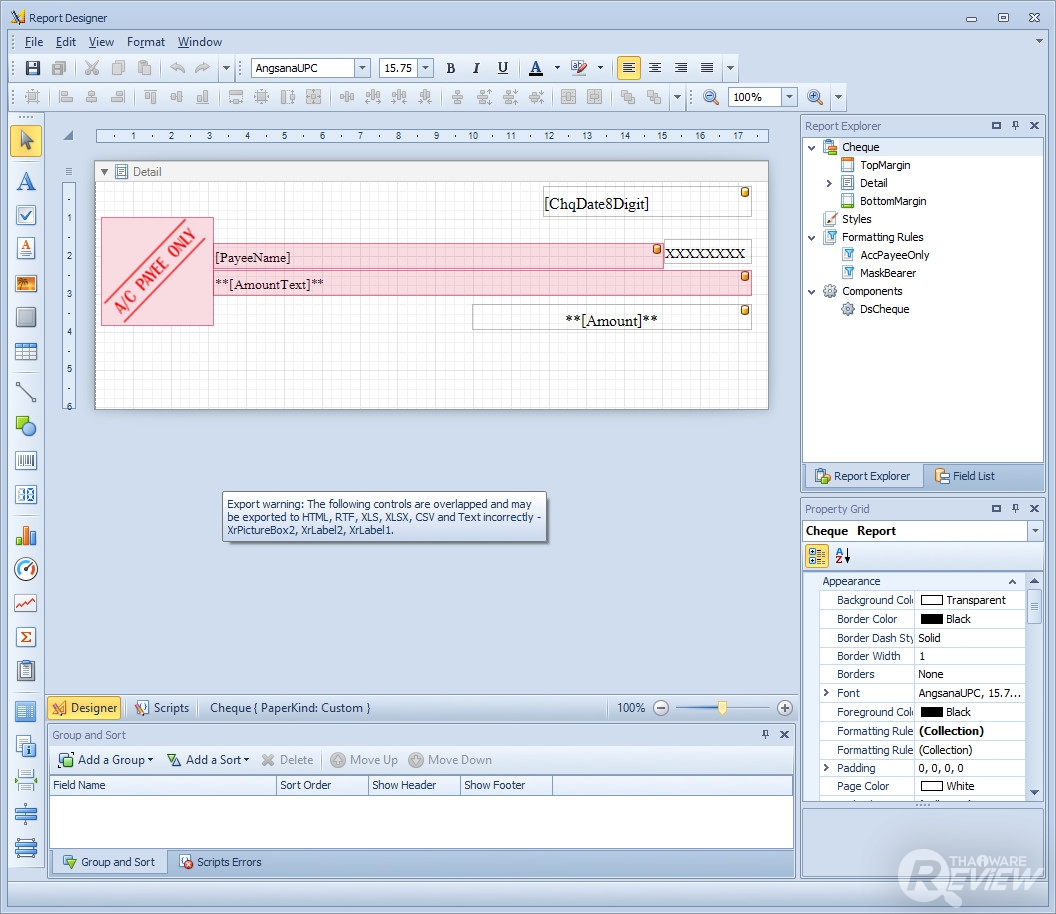Select the Table tool in toolbox
The width and height of the screenshot is (1056, 914).
26,351
